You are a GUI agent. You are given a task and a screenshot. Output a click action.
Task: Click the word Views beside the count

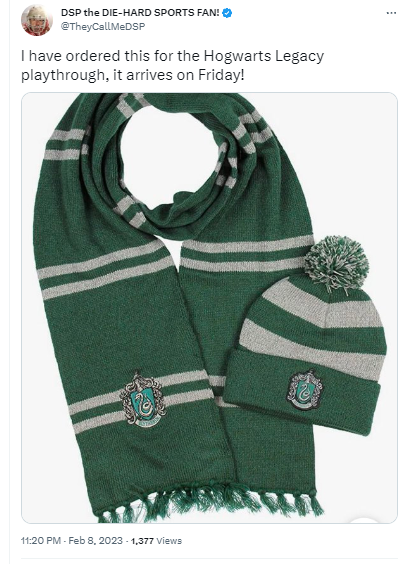point(169,541)
